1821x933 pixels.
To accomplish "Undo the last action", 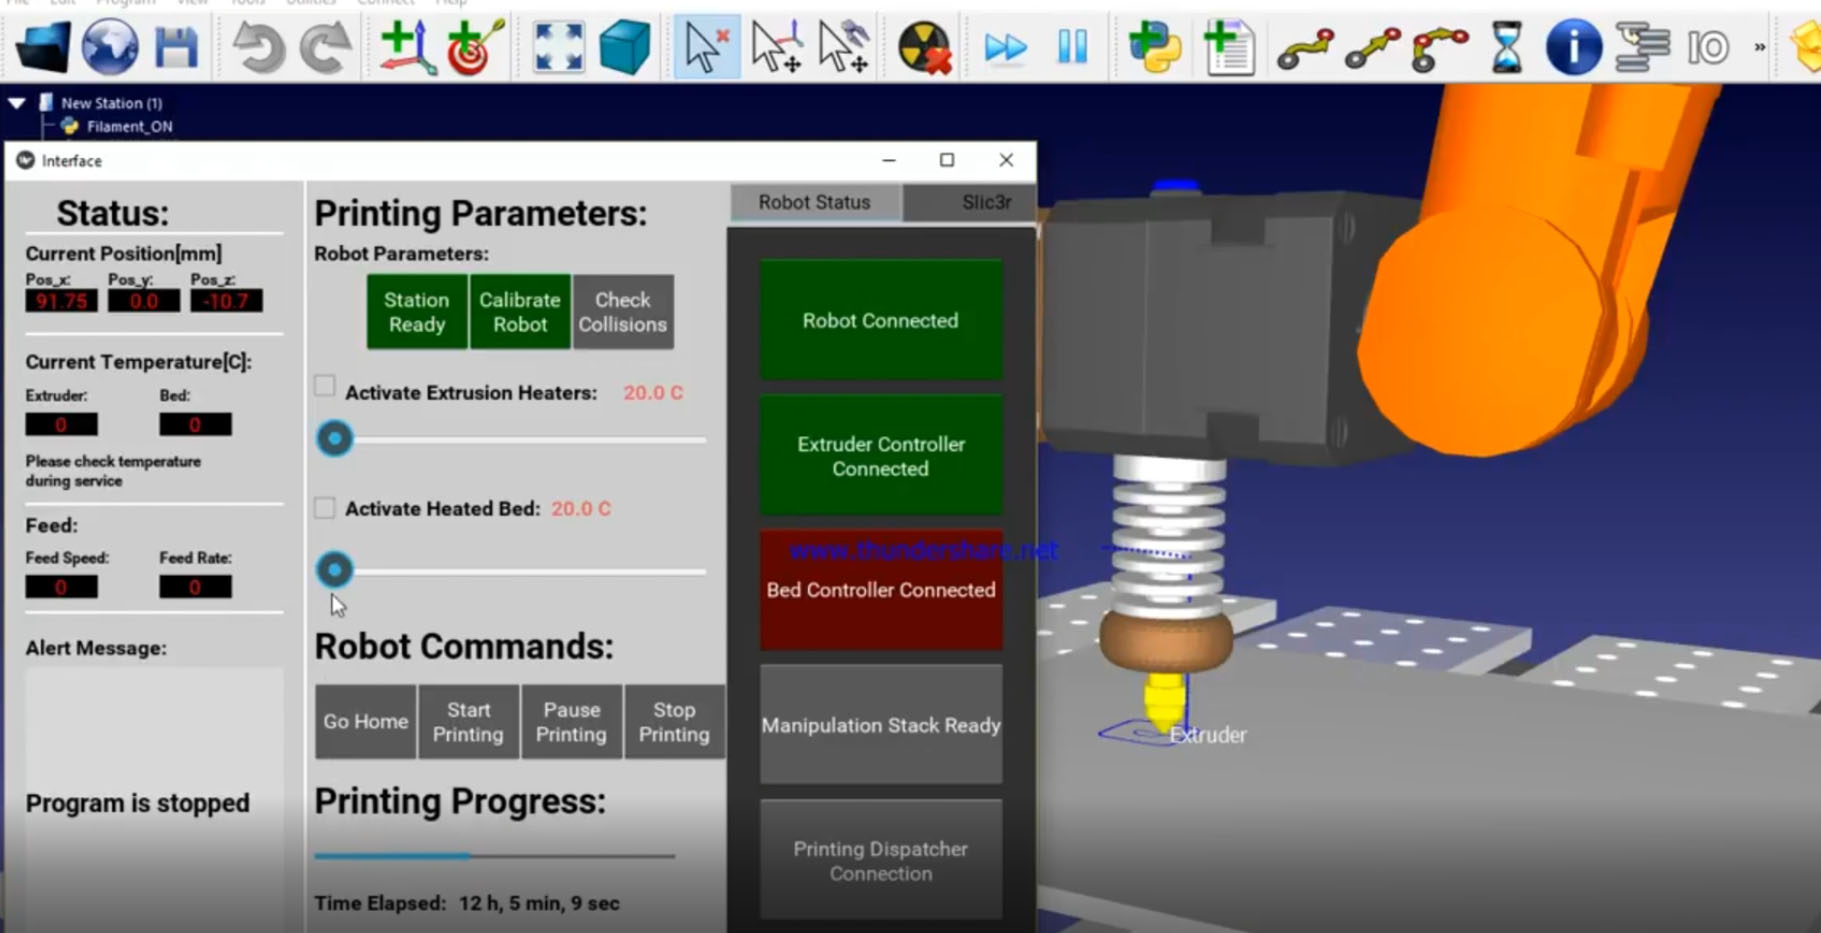I will pyautogui.click(x=258, y=47).
